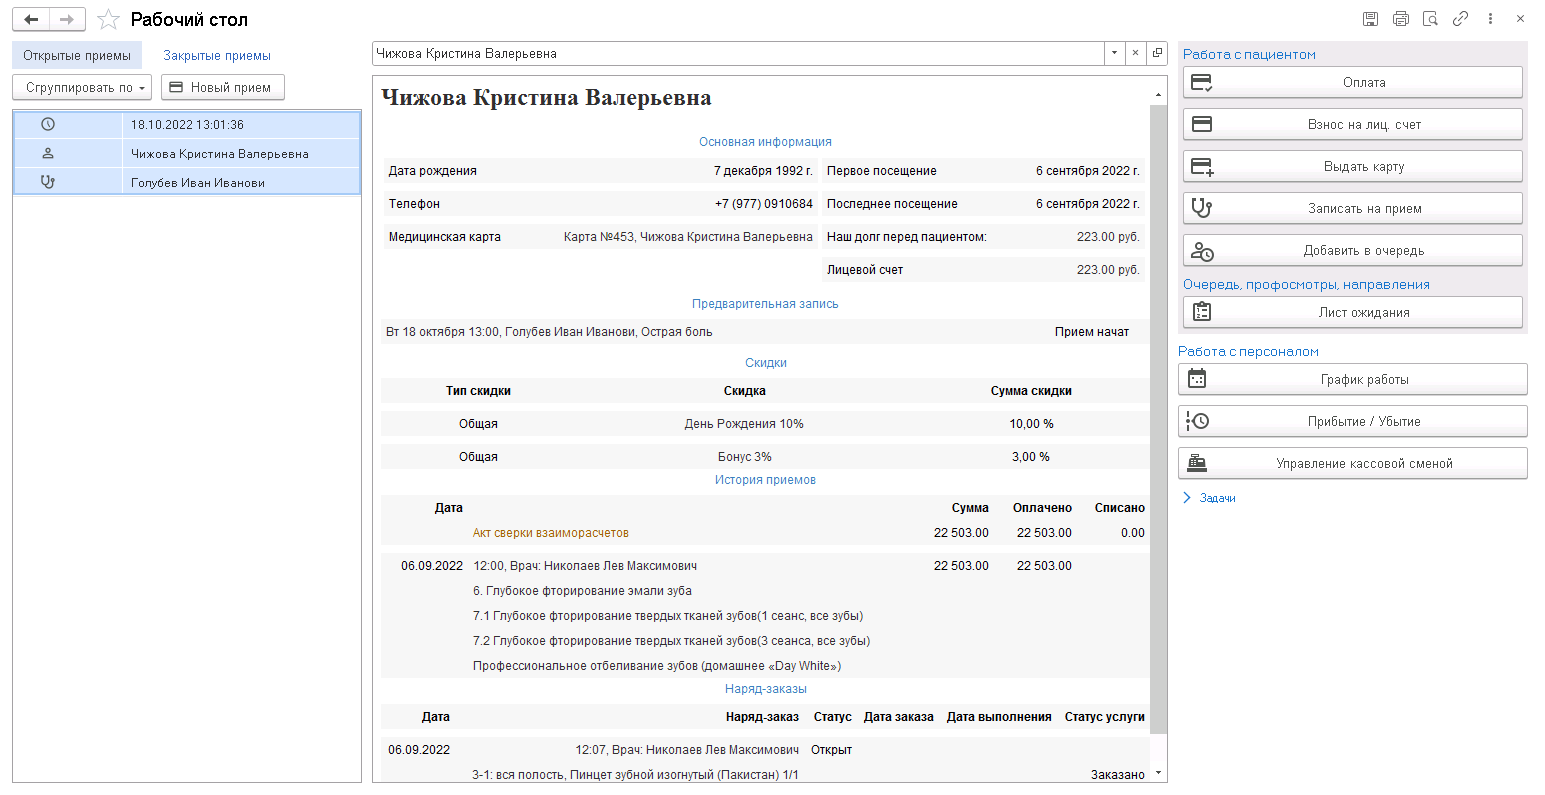Add Рабочий стол to favorites star
The image size is (1545, 795).
coord(108,20)
